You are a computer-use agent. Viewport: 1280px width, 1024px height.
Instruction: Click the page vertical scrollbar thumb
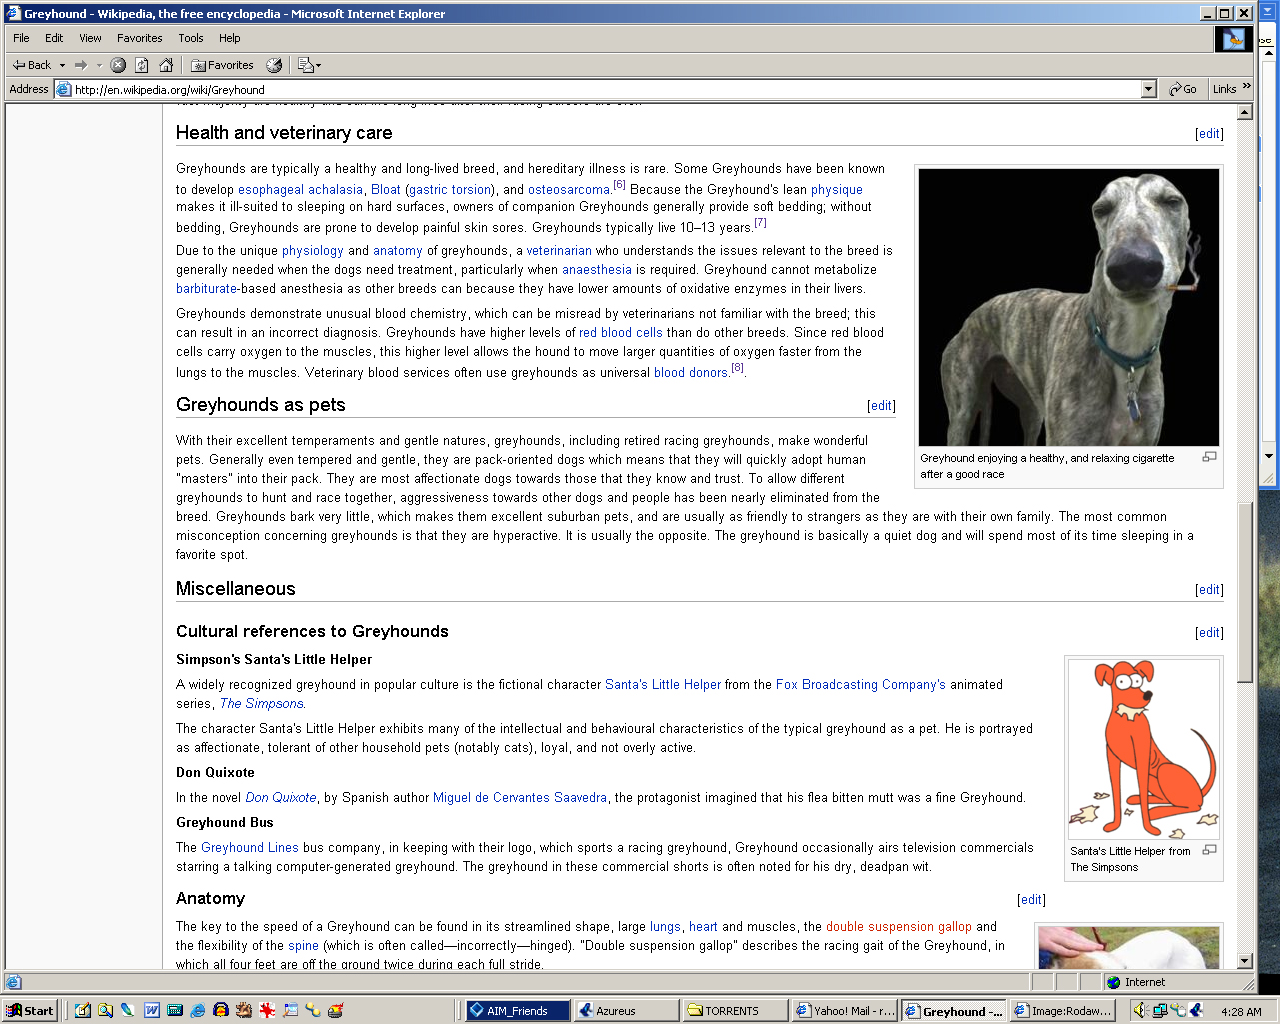click(1245, 592)
